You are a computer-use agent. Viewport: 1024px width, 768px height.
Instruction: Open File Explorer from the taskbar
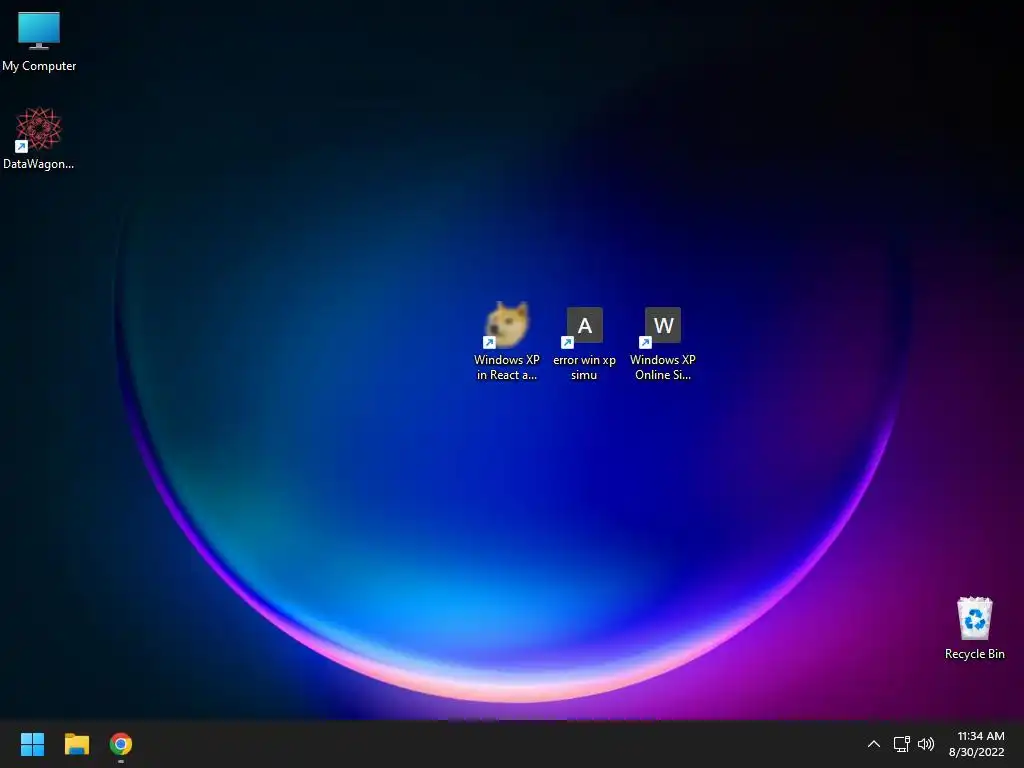pos(76,744)
